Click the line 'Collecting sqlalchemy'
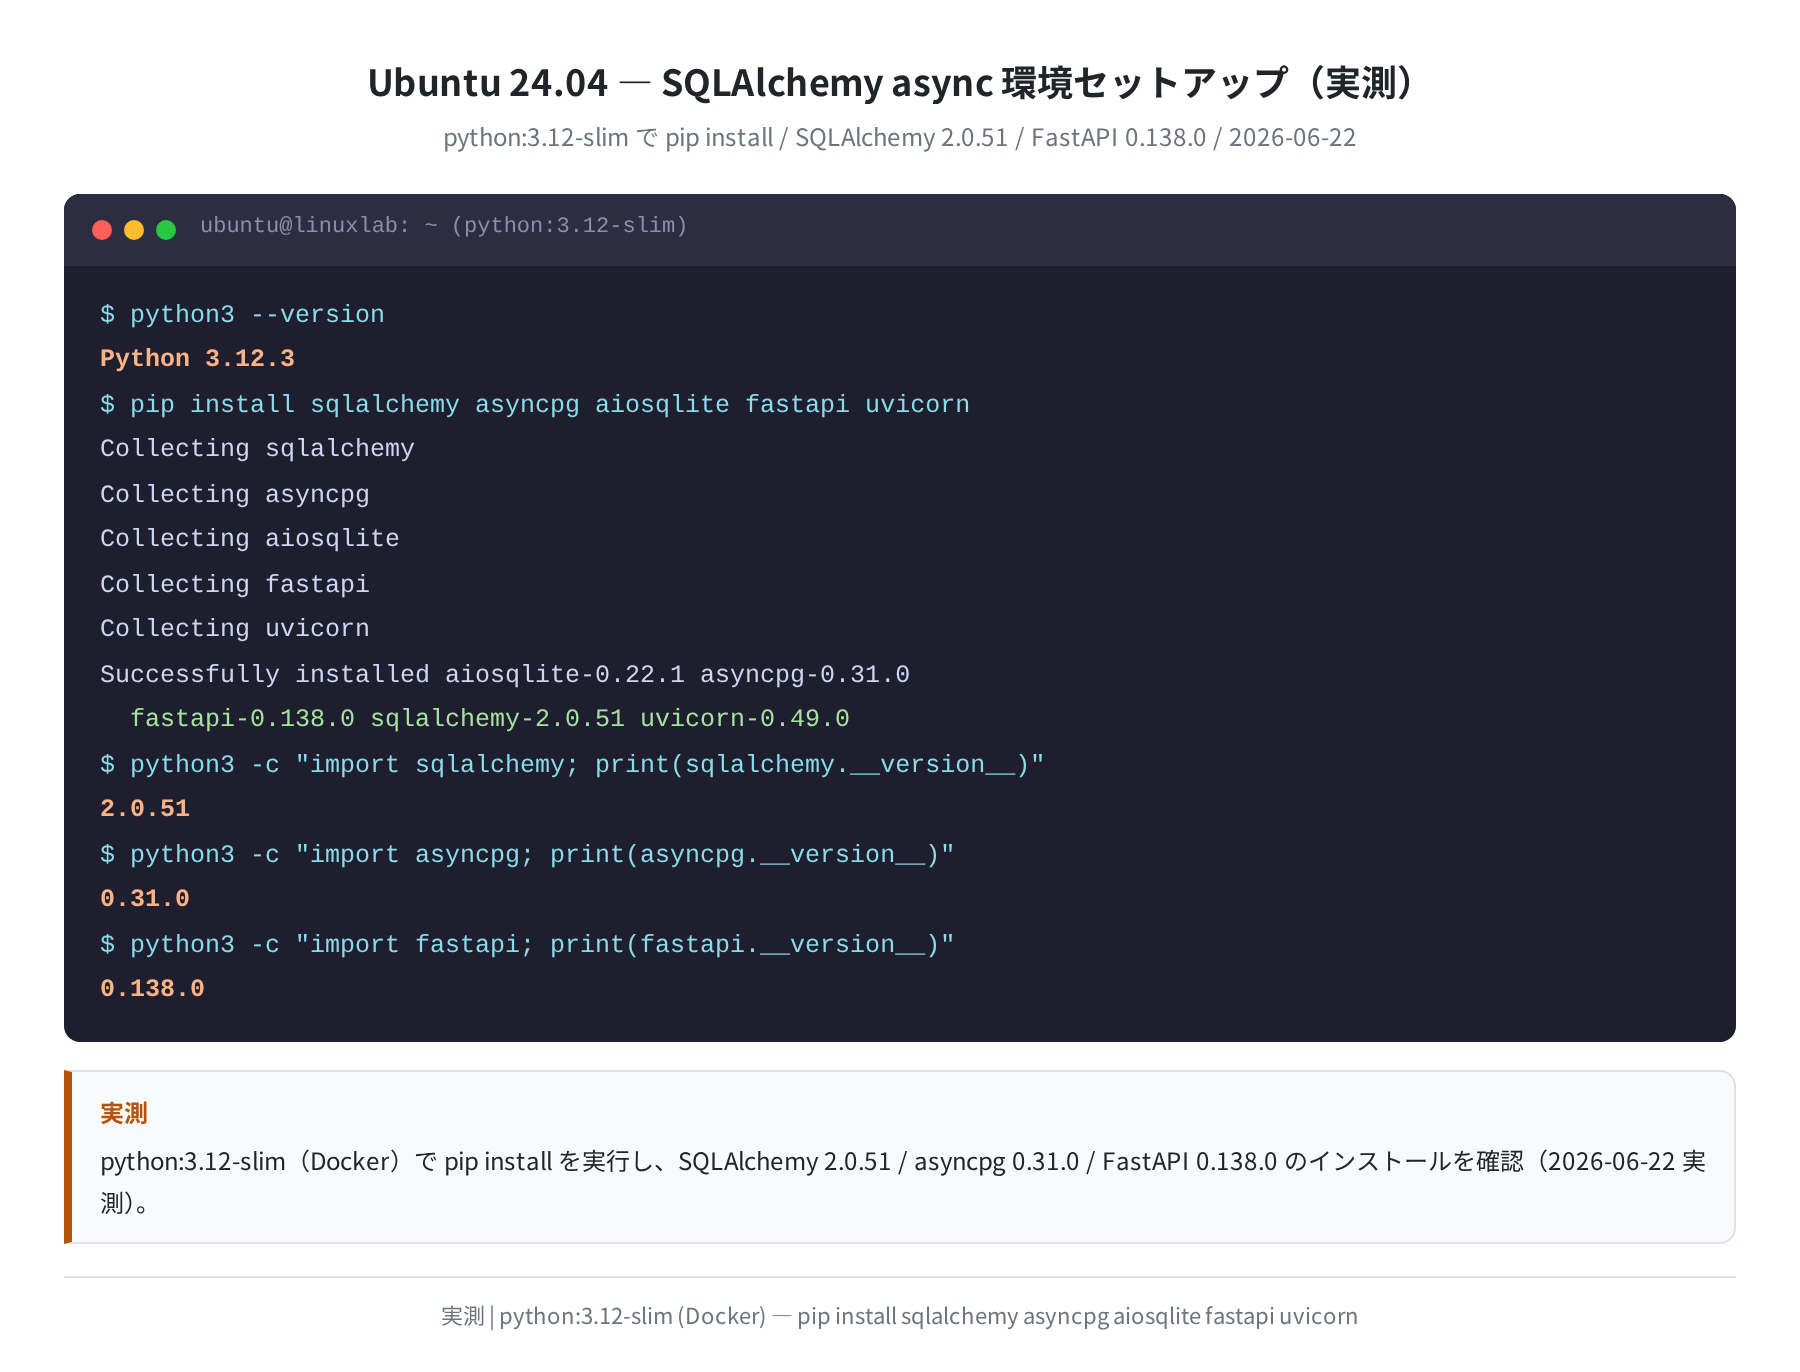This screenshot has height=1372, width=1800. 257,448
